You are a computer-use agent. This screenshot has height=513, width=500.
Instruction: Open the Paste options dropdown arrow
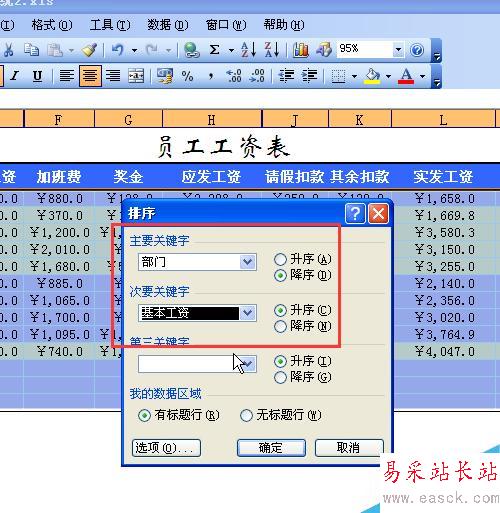[x=71, y=50]
